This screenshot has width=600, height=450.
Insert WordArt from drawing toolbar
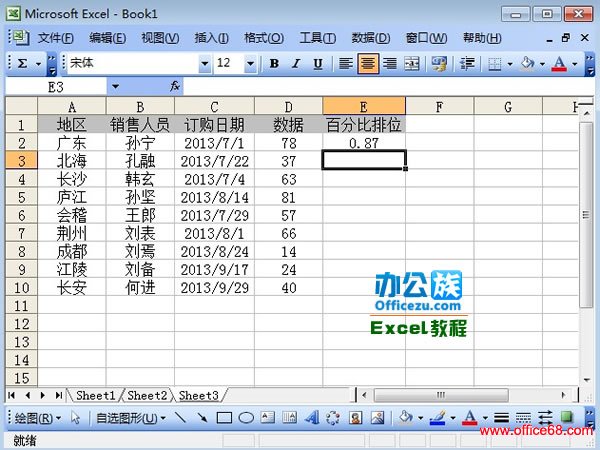[312, 417]
